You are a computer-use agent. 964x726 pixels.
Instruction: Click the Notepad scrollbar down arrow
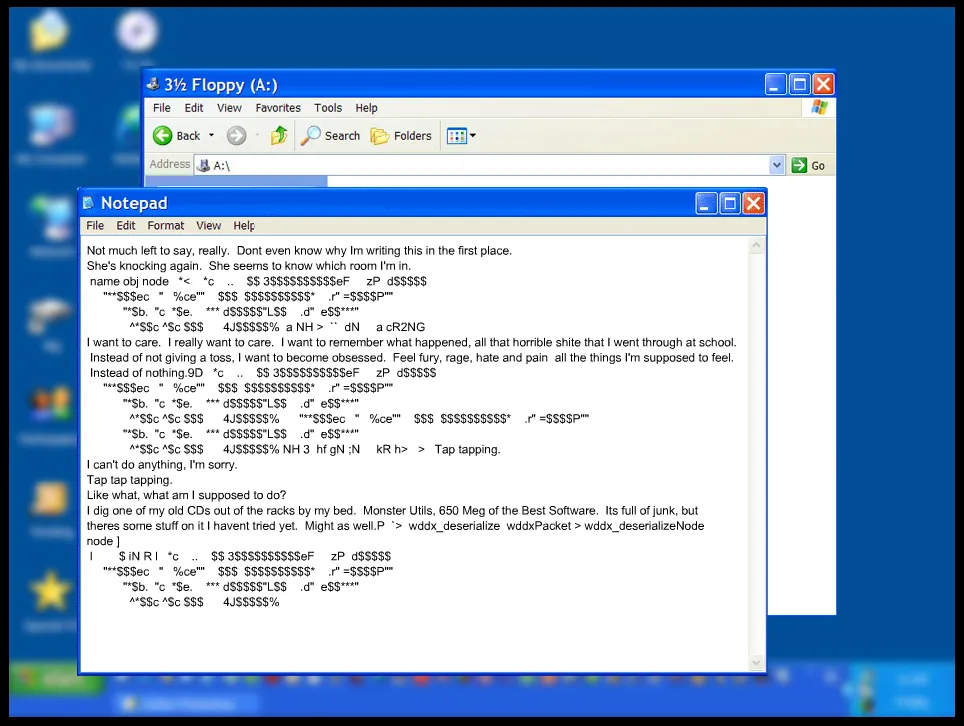pyautogui.click(x=757, y=662)
